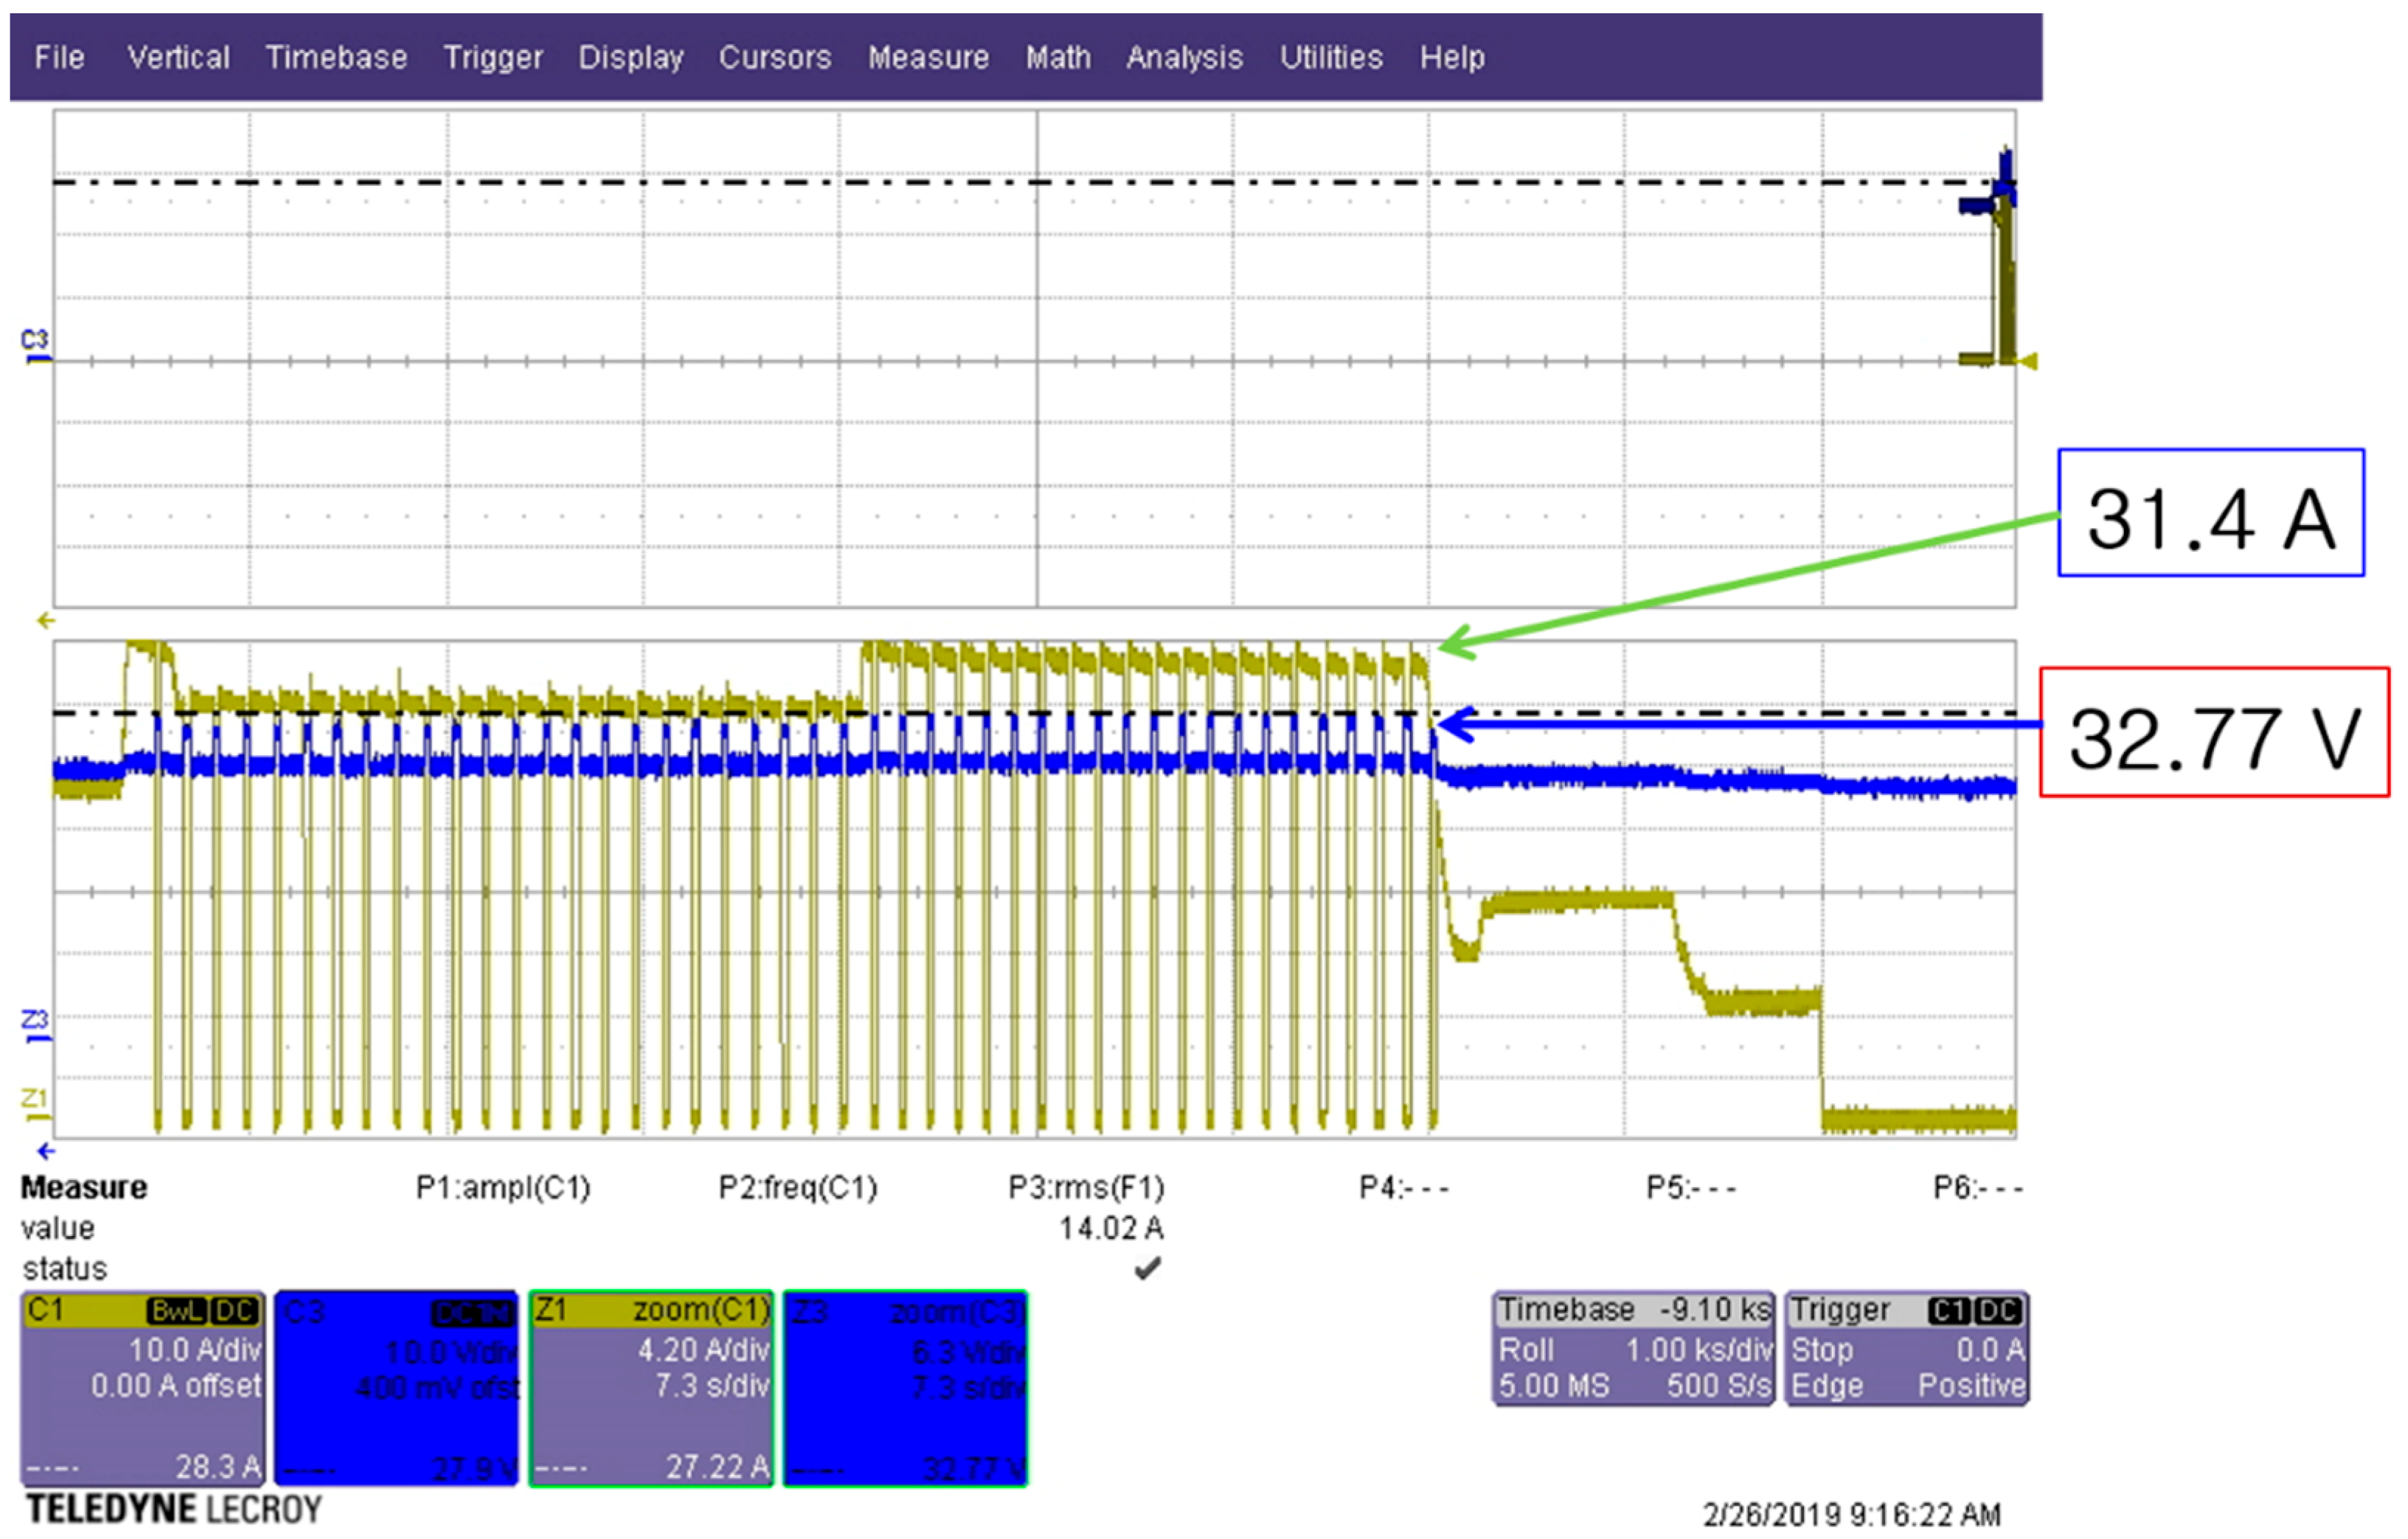This screenshot has height=1539, width=2408.
Task: Click the P3 status checkmark
Action: [1148, 1269]
